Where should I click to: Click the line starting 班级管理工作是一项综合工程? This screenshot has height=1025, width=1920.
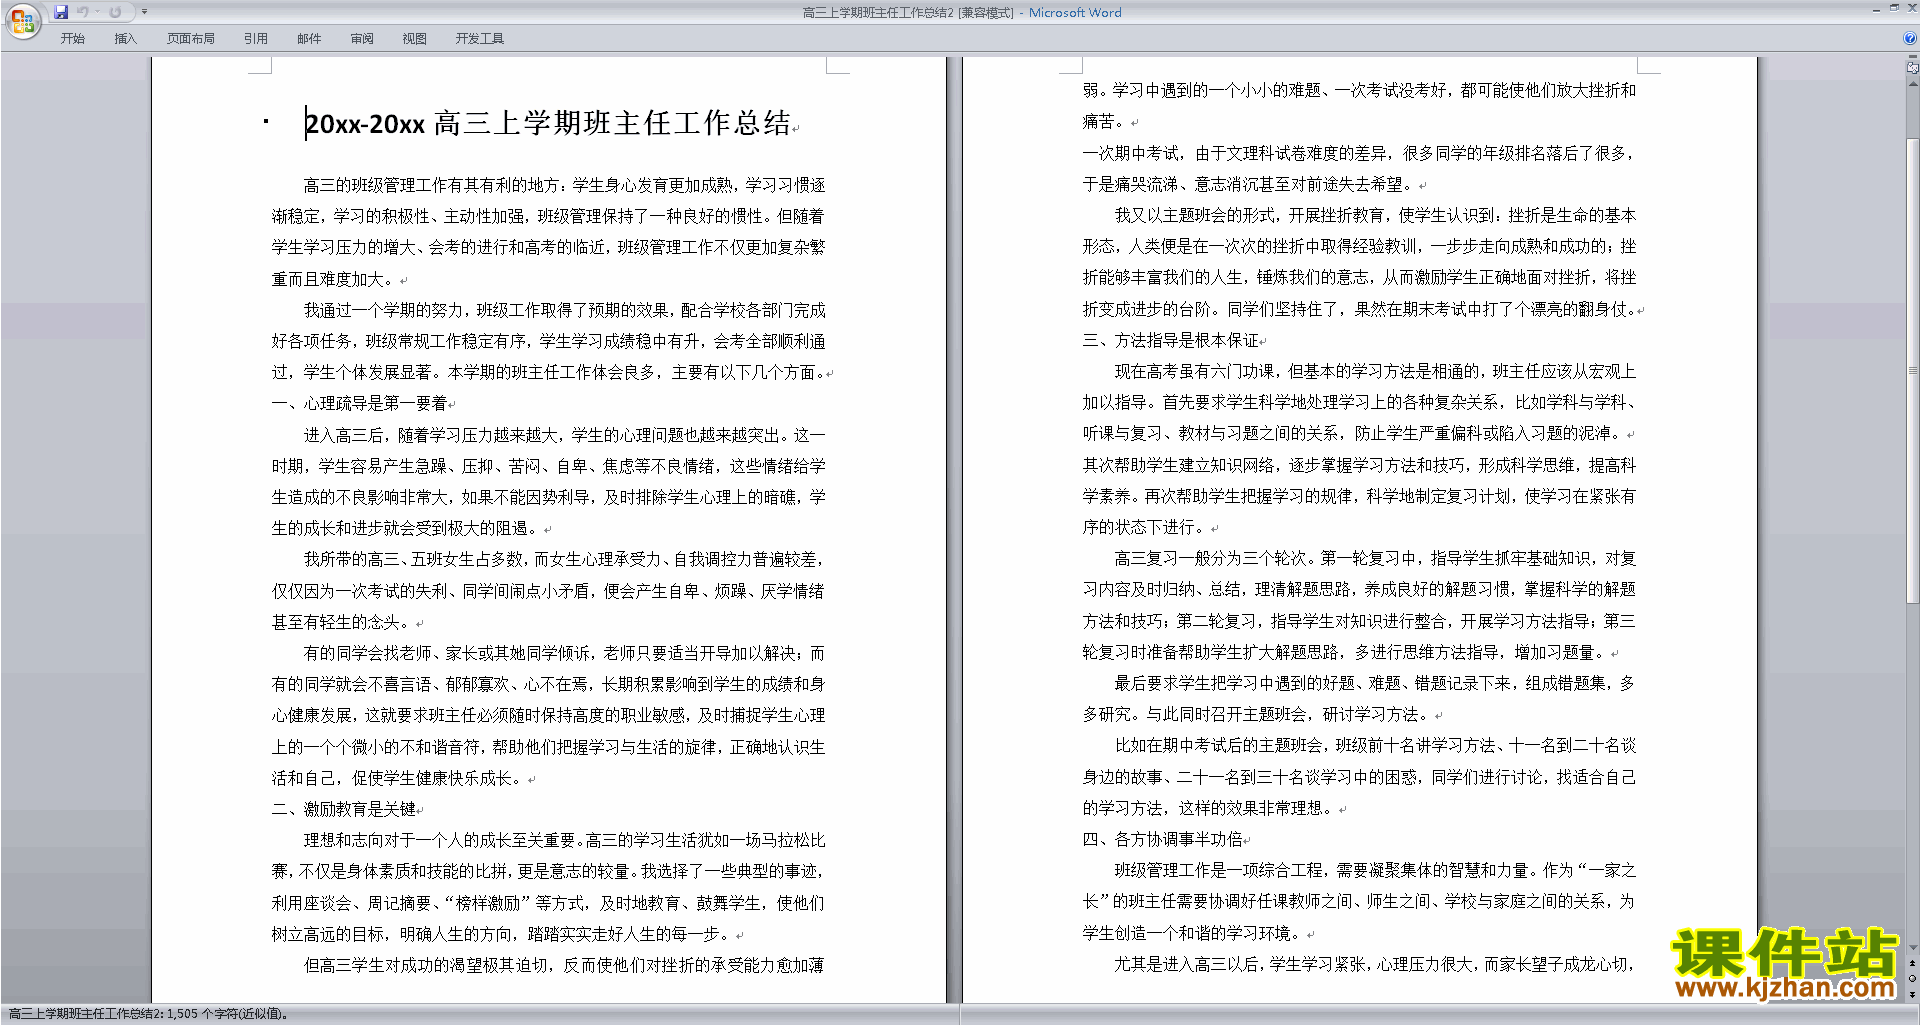click(x=1375, y=871)
